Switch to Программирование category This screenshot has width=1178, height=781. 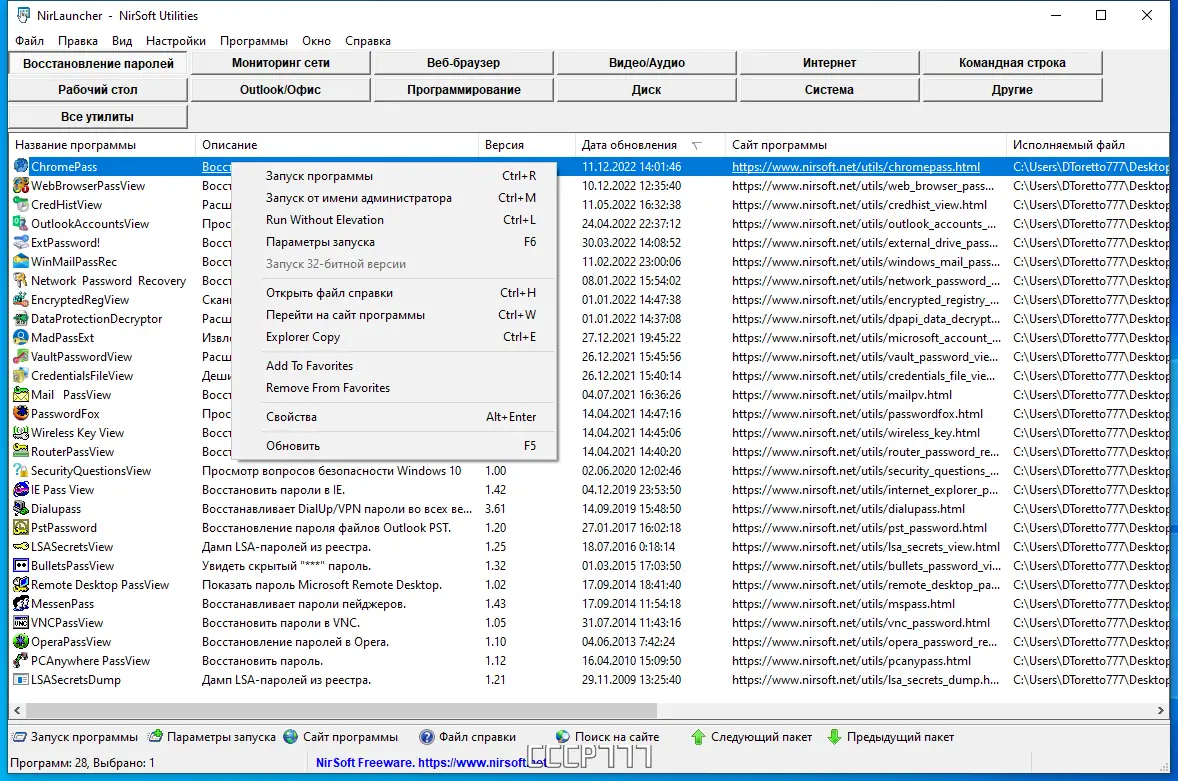point(464,89)
